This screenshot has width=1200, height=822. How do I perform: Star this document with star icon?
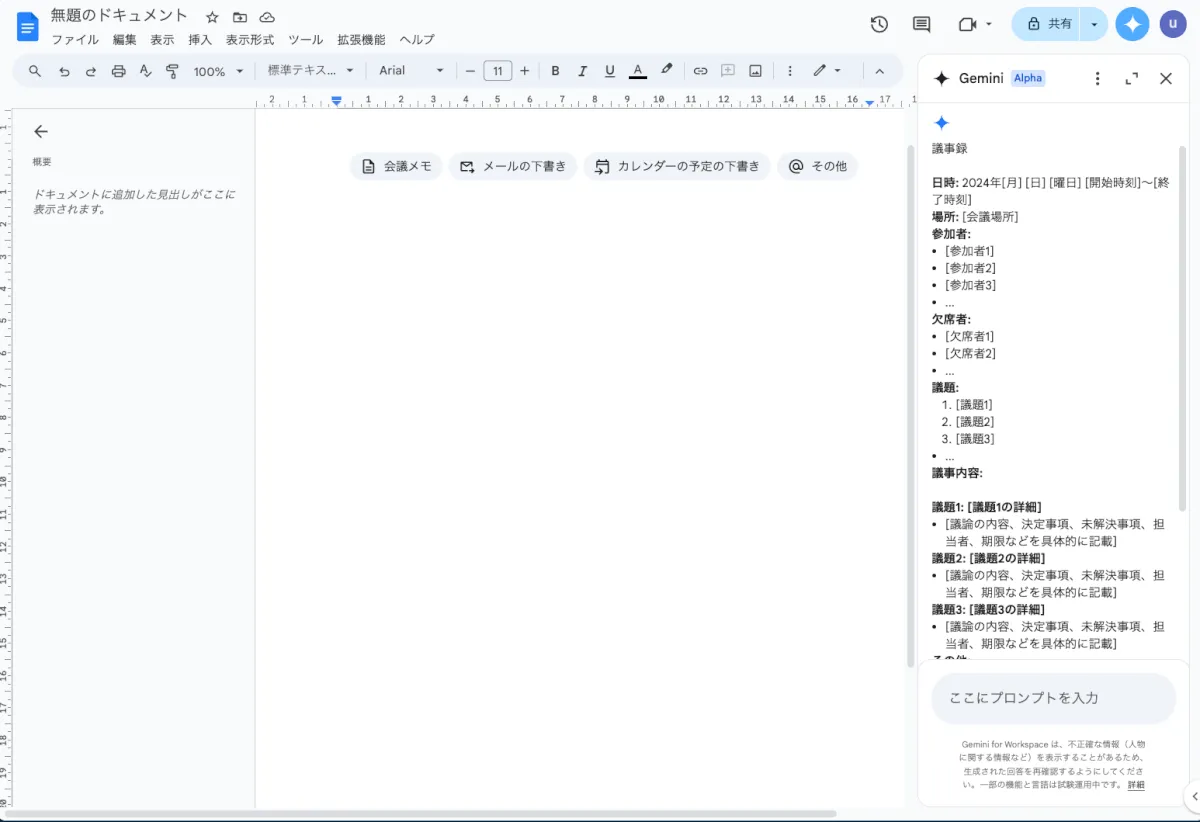212,17
